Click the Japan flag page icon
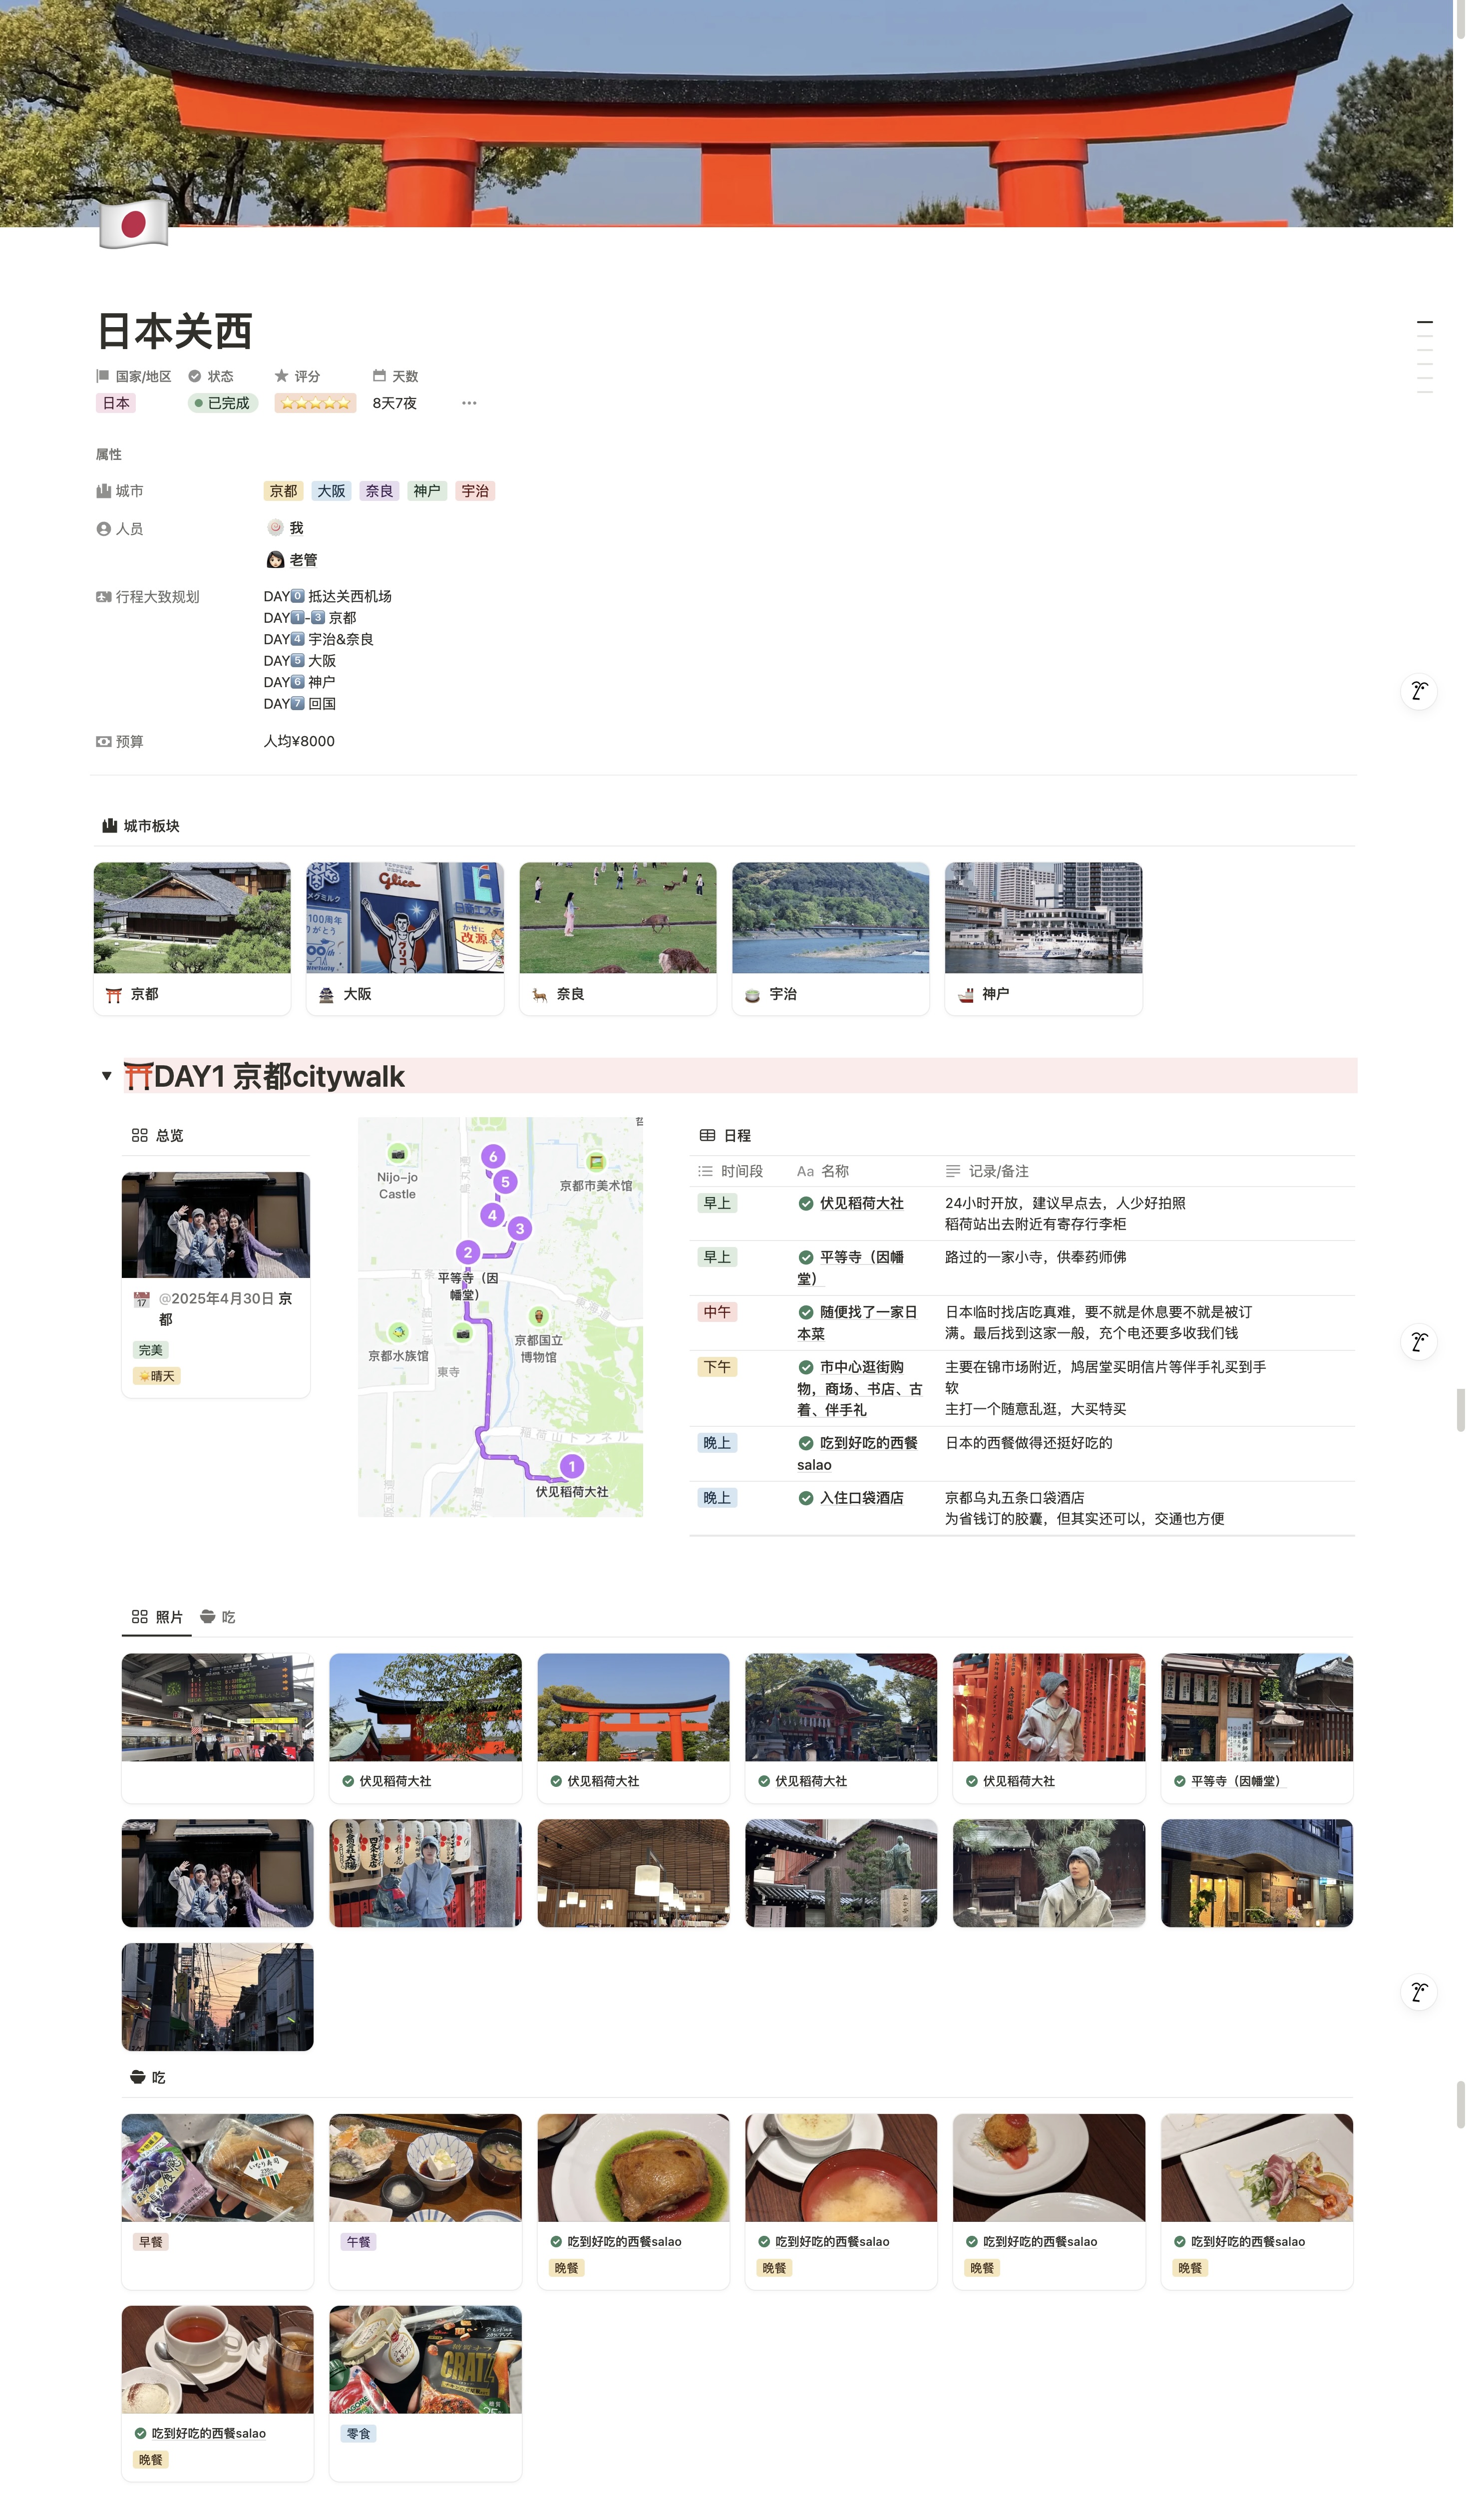The height and width of the screenshot is (2520, 1468). click(134, 223)
